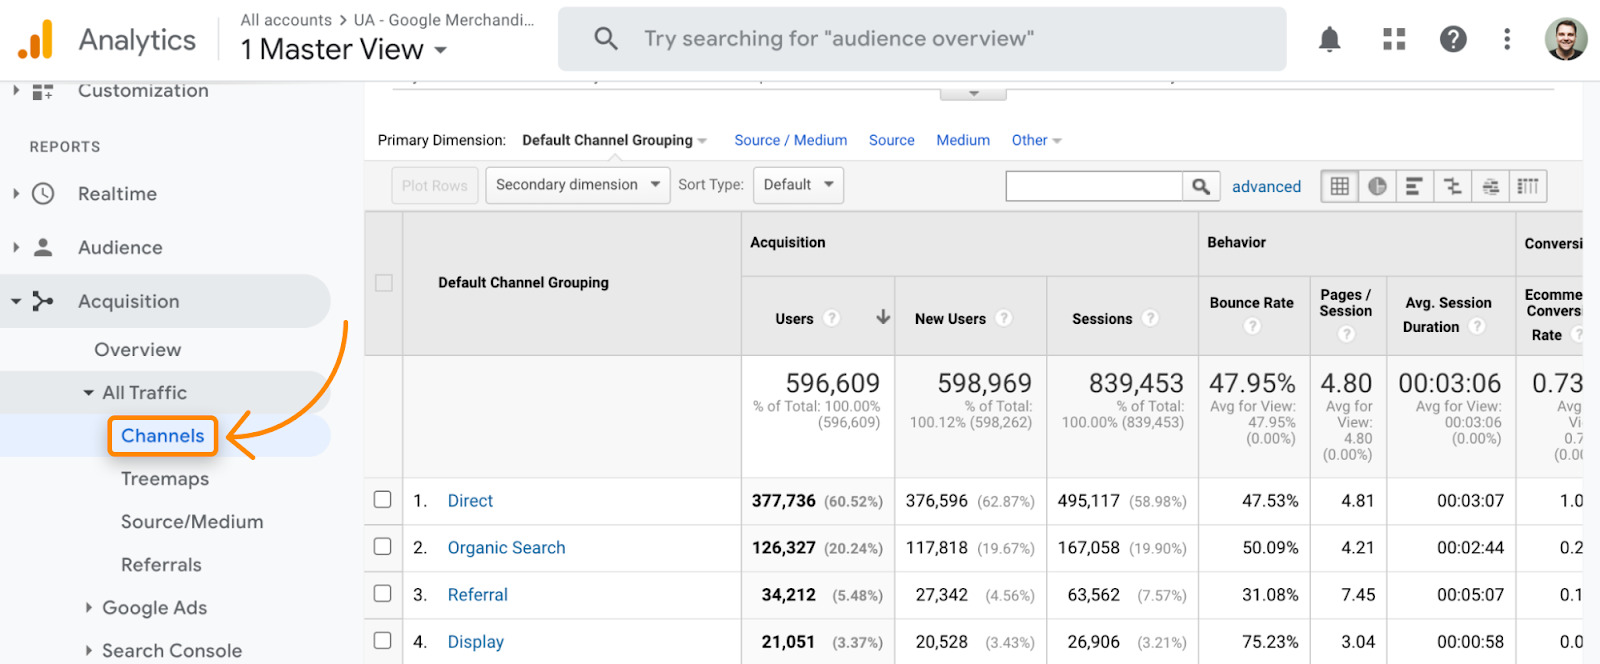
Task: Open Source/Medium in the sidebar
Action: [x=192, y=521]
